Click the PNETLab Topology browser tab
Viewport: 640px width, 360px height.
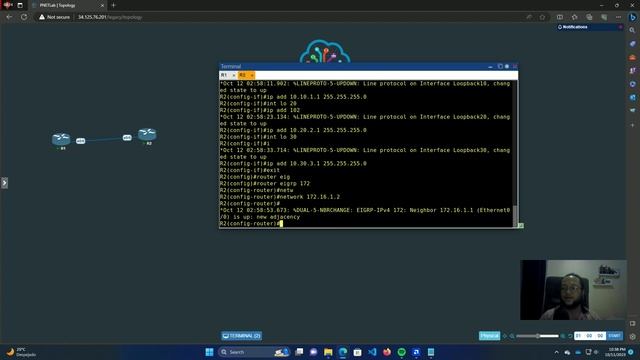click(67, 5)
